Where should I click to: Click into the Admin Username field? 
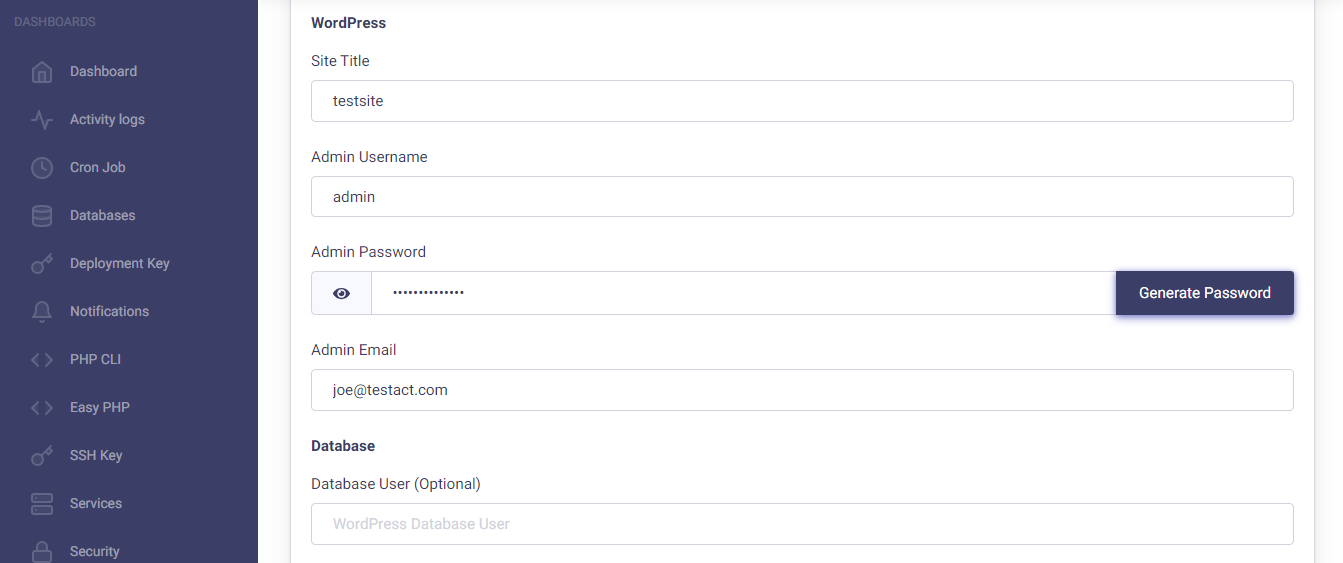[x=801, y=197]
